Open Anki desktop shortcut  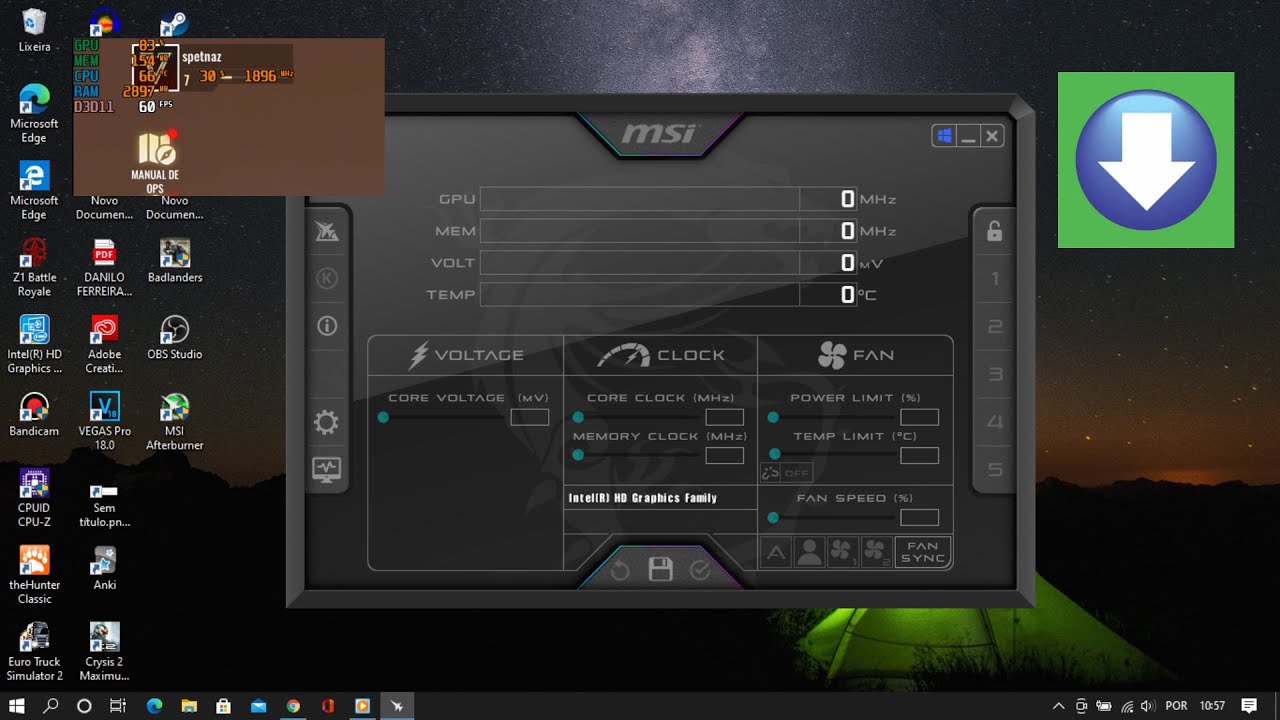tap(104, 568)
